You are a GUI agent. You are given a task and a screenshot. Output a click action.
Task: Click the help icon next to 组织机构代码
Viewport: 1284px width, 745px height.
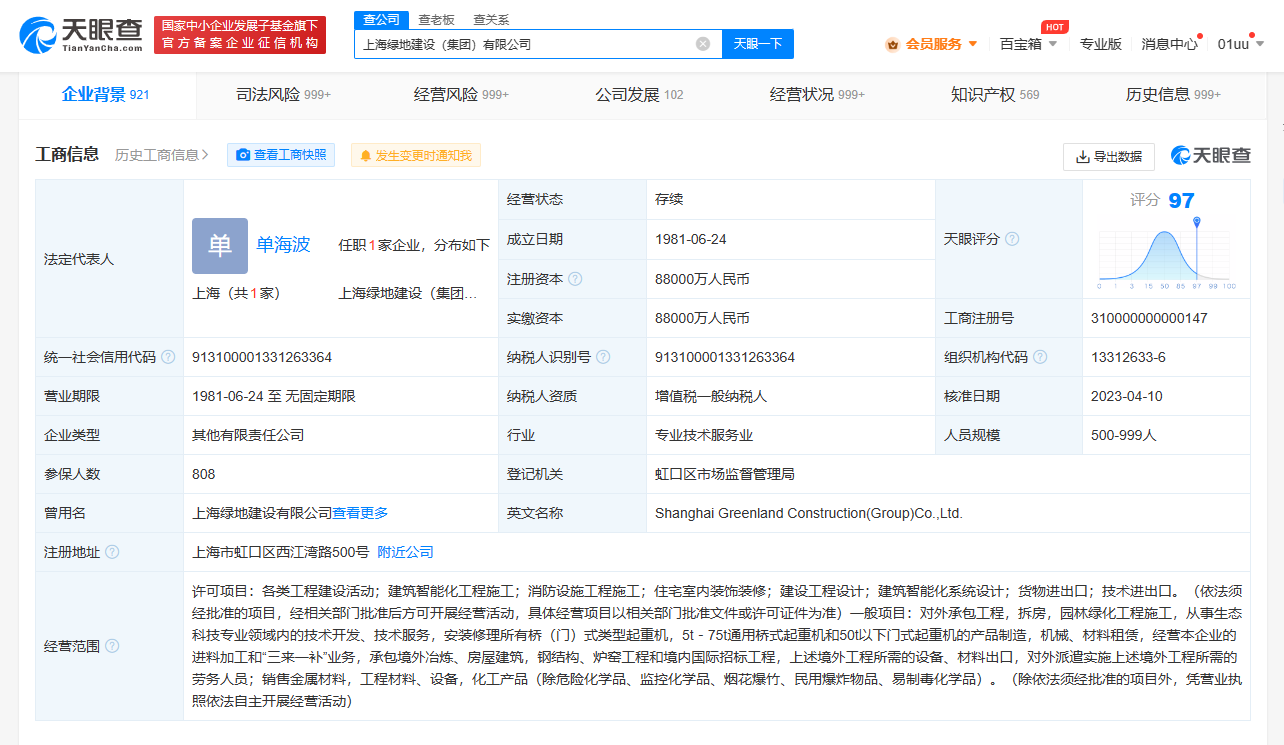coord(1040,356)
